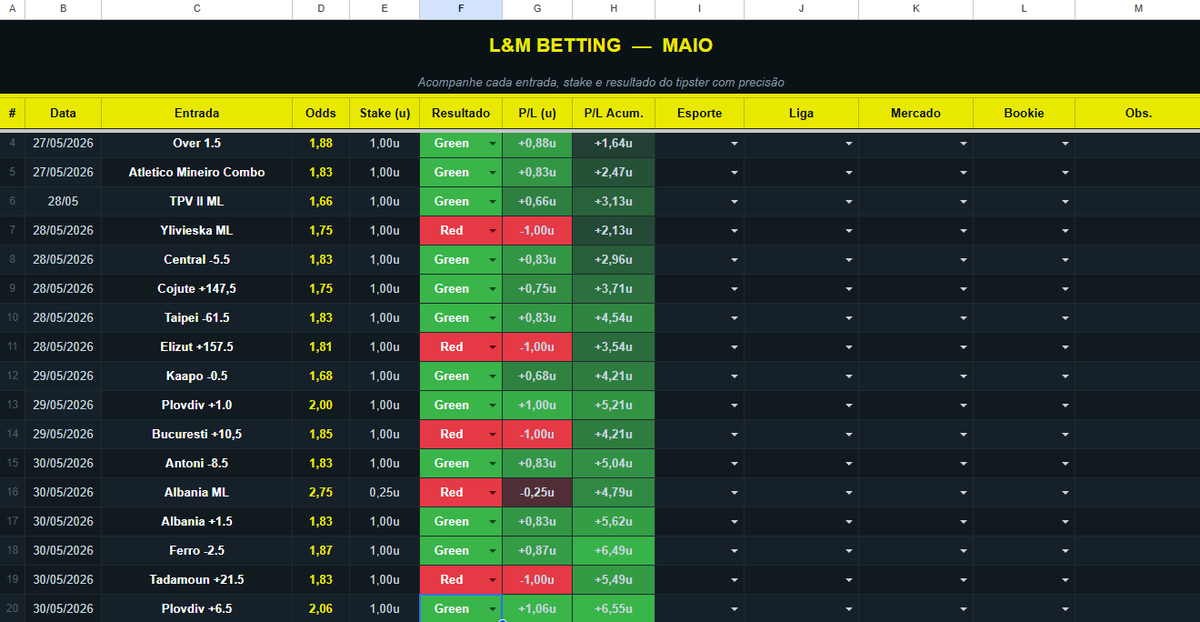Select the 0,25u stake cell
Image resolution: width=1200 pixels, height=622 pixels.
(x=385, y=492)
